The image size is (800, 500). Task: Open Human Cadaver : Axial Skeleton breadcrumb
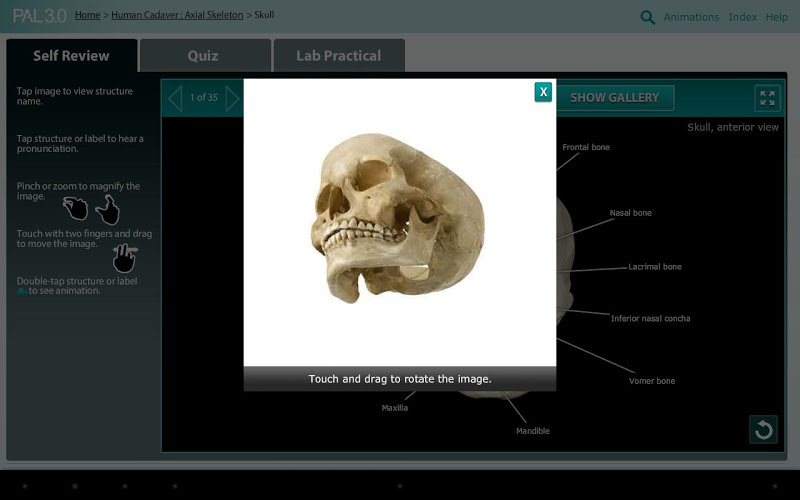pyautogui.click(x=177, y=15)
